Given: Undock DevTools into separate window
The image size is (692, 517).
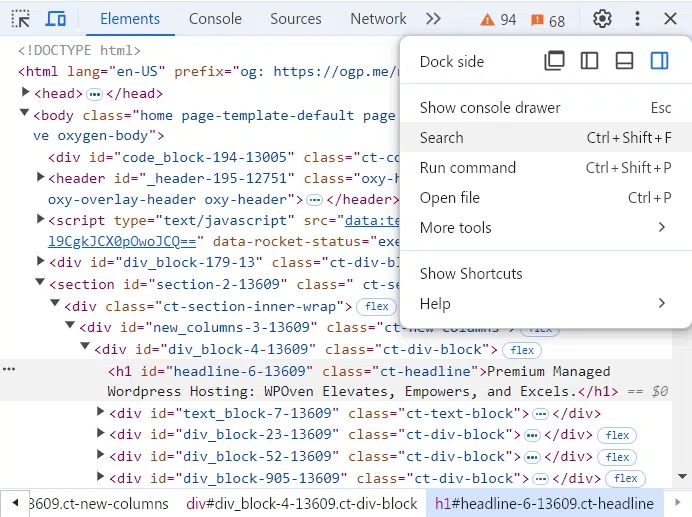Looking at the screenshot, I should [x=554, y=61].
